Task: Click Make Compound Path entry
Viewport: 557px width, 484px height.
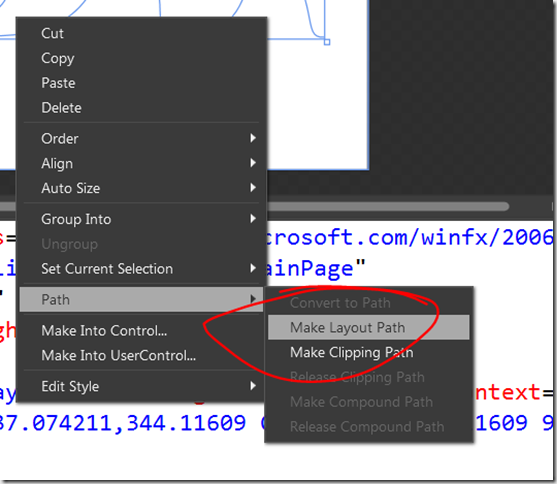Action: pos(368,402)
